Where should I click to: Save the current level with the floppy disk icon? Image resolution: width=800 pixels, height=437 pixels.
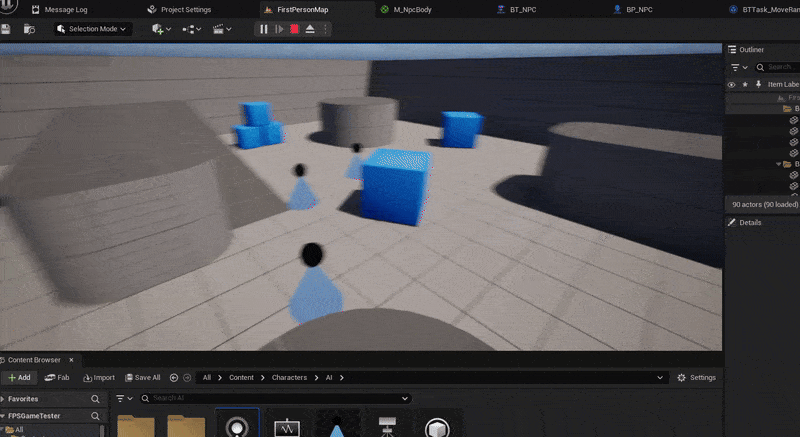coord(6,29)
